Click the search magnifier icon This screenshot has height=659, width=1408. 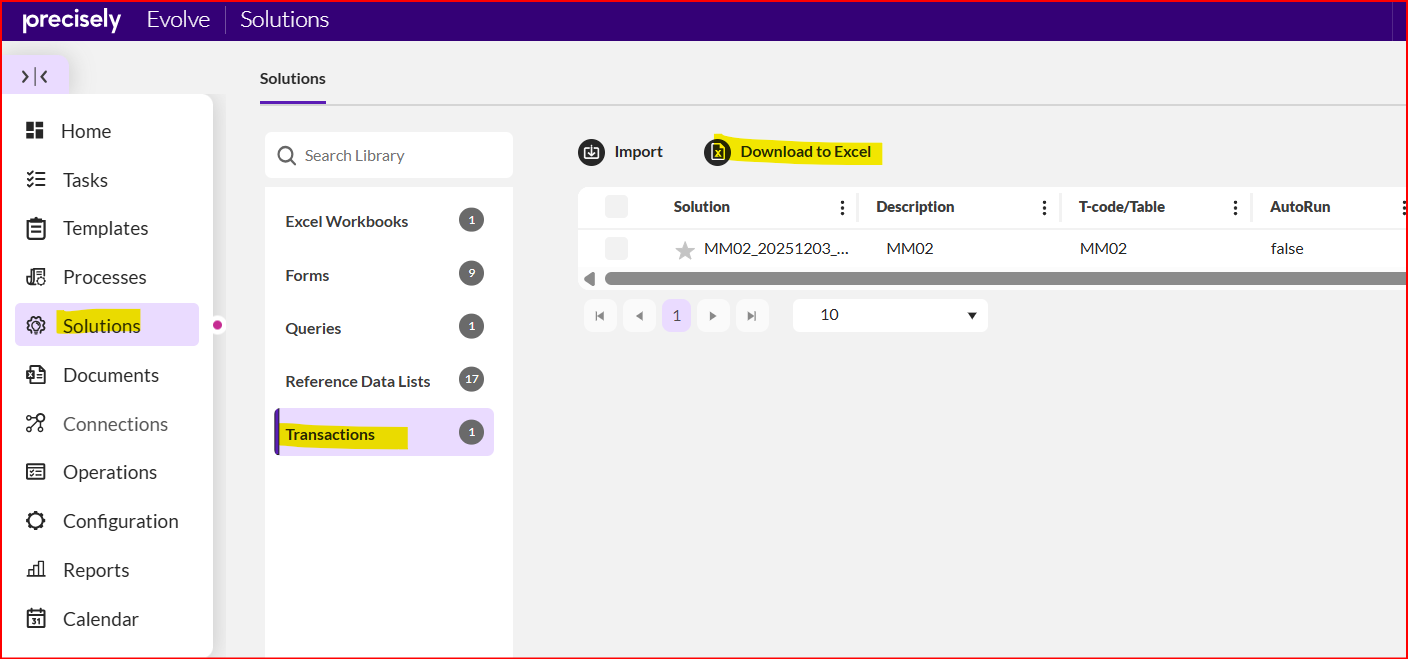pyautogui.click(x=287, y=155)
